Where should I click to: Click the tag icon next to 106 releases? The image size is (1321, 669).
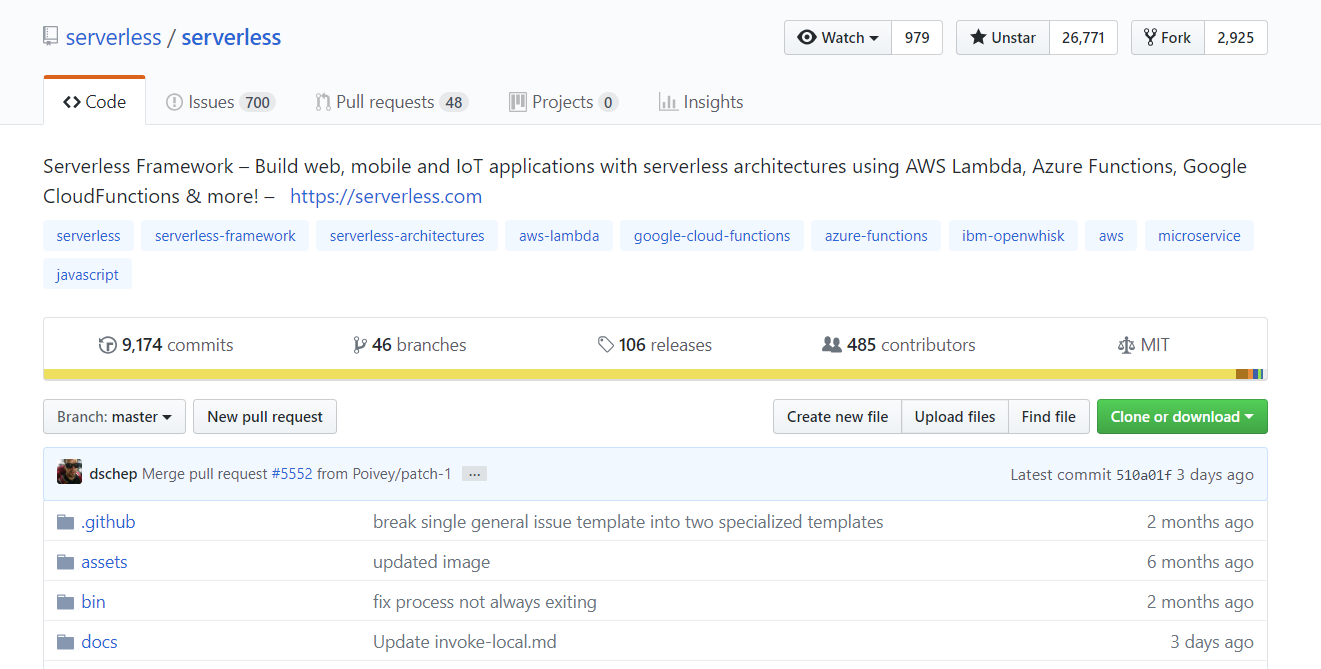pos(606,345)
